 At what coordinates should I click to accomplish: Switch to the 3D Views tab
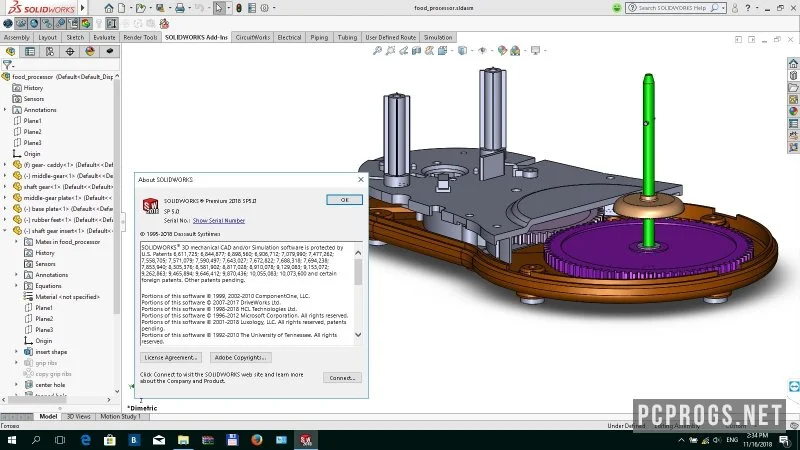79,417
